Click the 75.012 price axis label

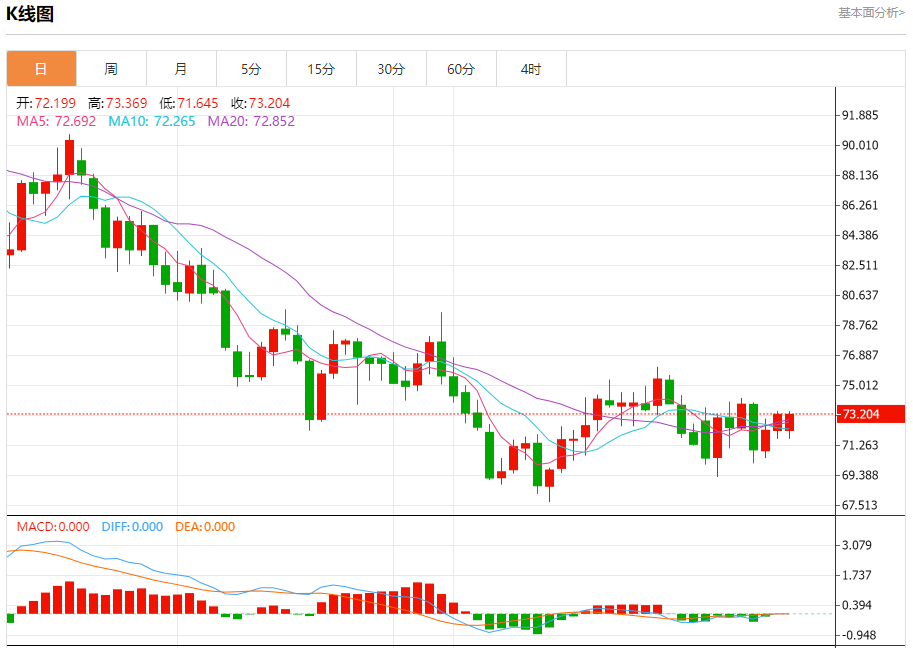click(x=860, y=385)
